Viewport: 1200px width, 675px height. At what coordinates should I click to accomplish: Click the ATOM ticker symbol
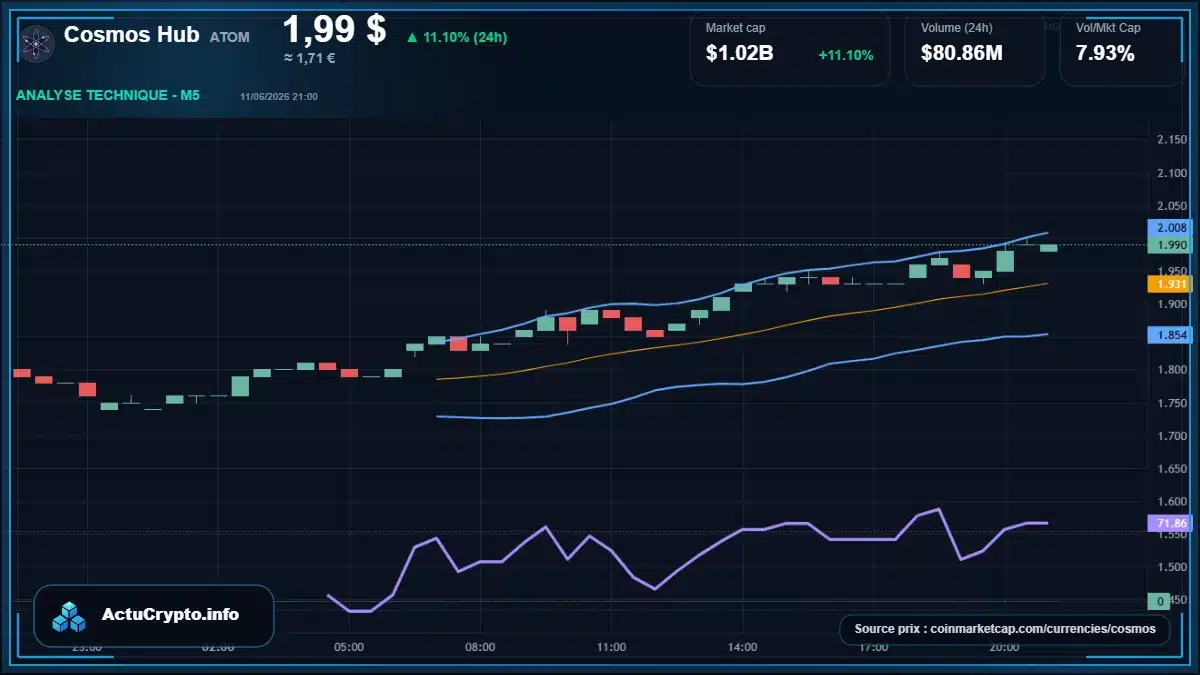[230, 37]
